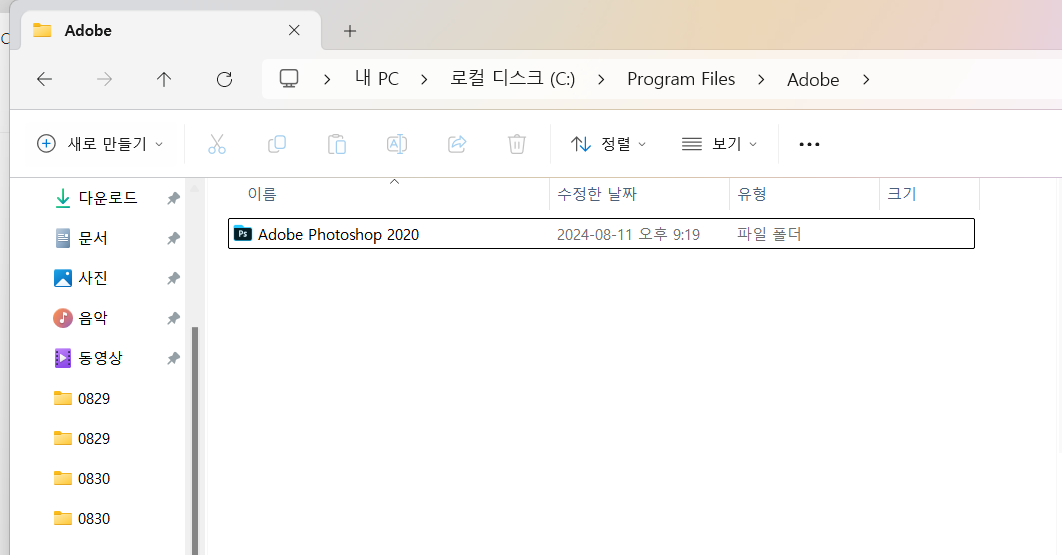Click the Cut scissors icon
Screen dimensions: 1062x555
217,144
